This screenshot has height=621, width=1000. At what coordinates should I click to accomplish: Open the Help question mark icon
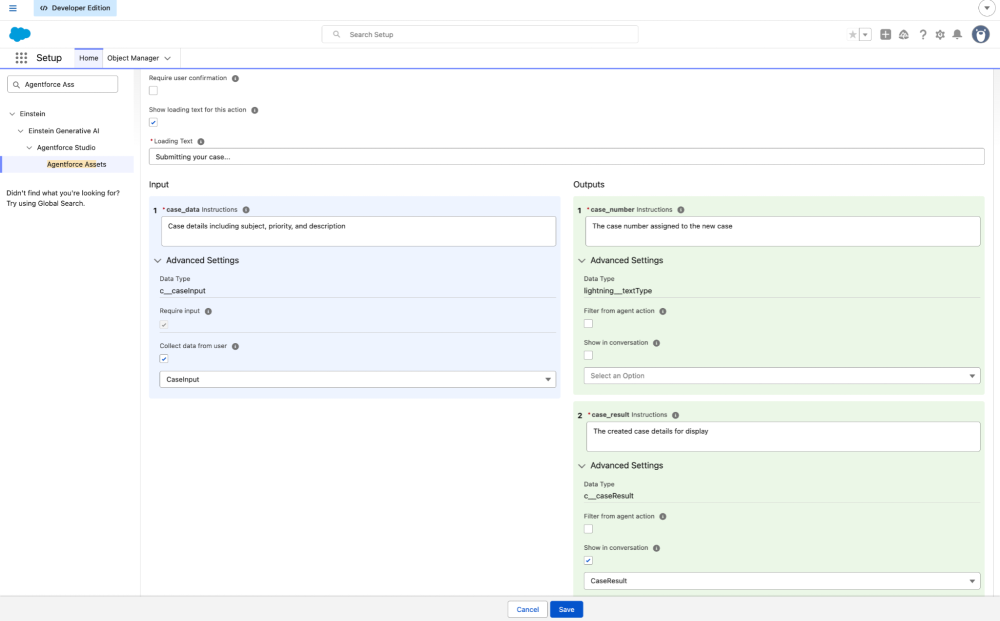923,34
